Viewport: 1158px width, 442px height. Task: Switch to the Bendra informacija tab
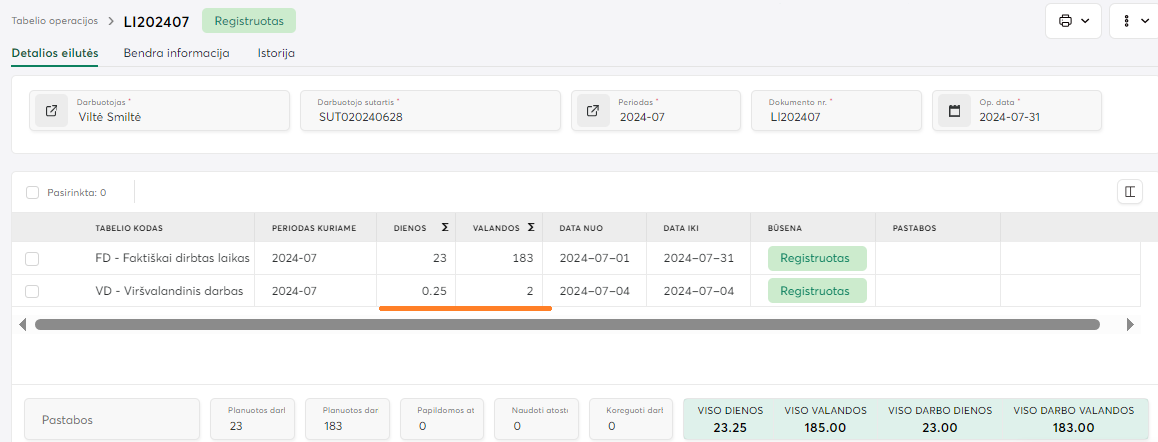(x=177, y=53)
